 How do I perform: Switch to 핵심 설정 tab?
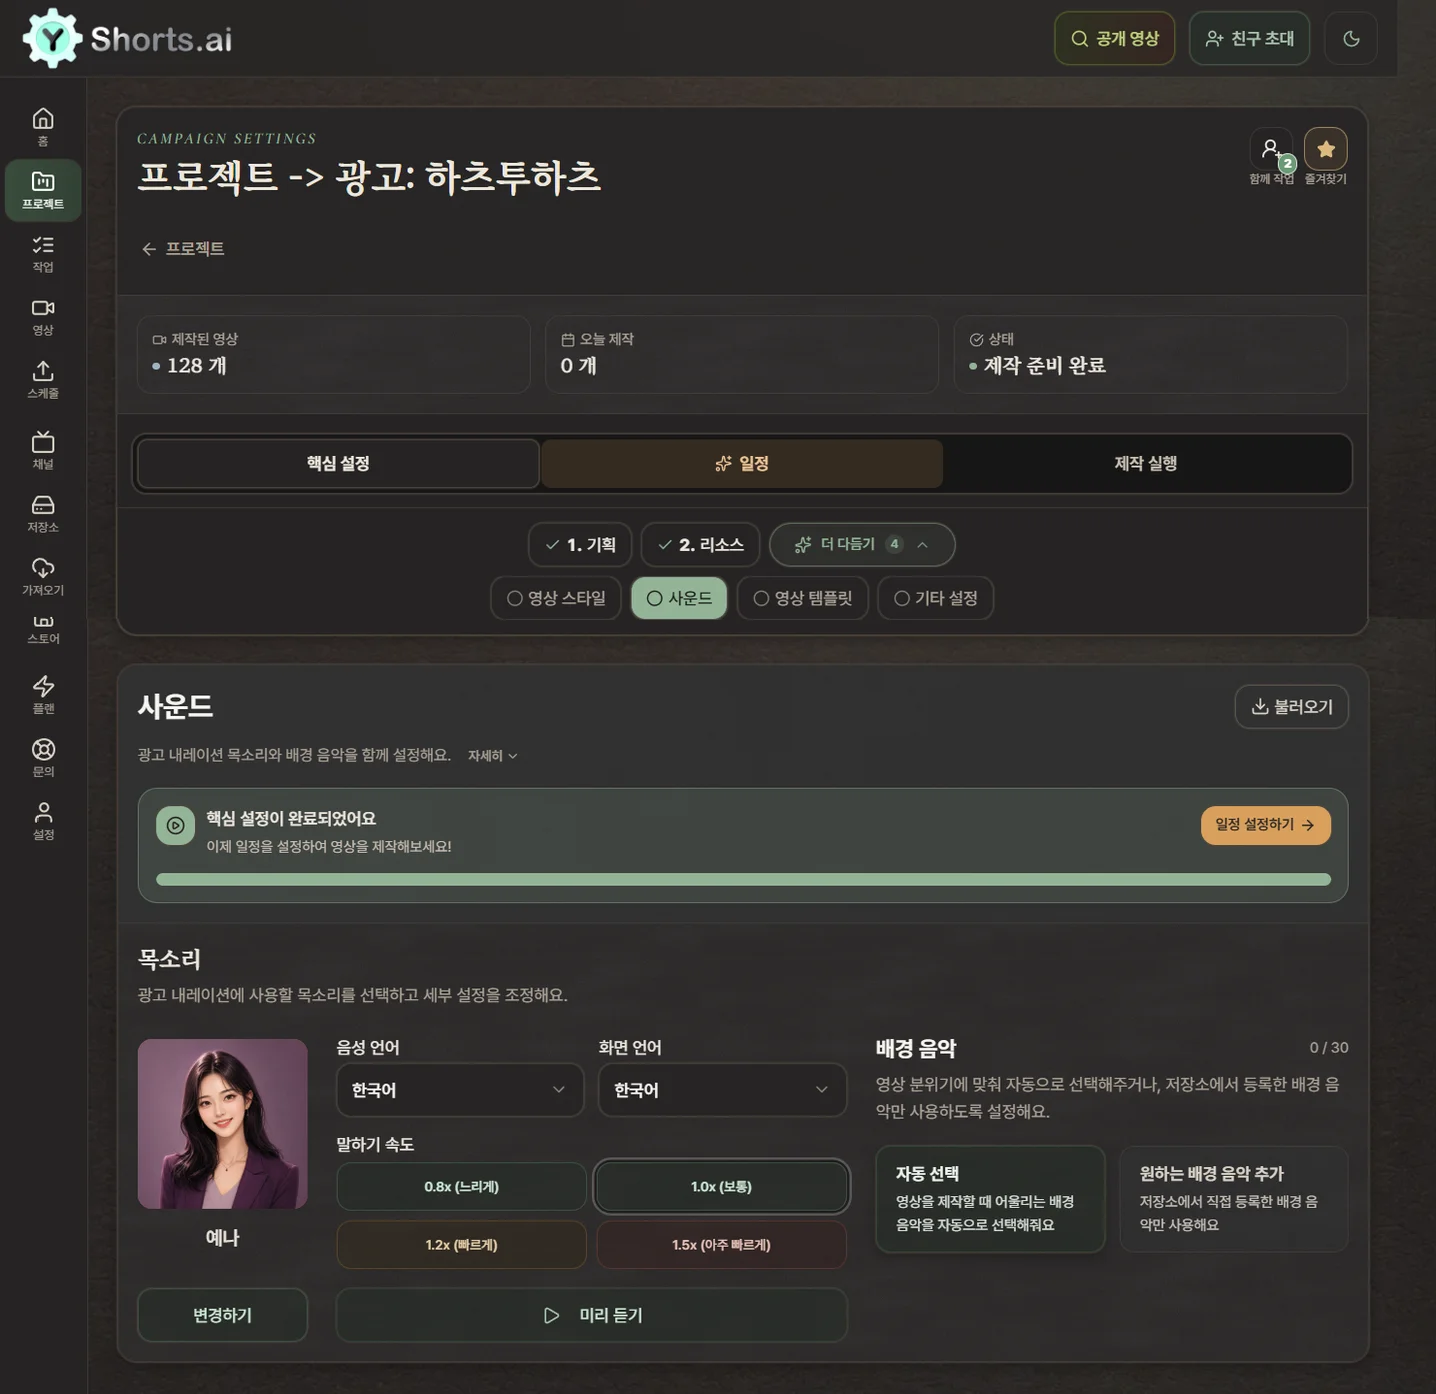[x=338, y=463]
